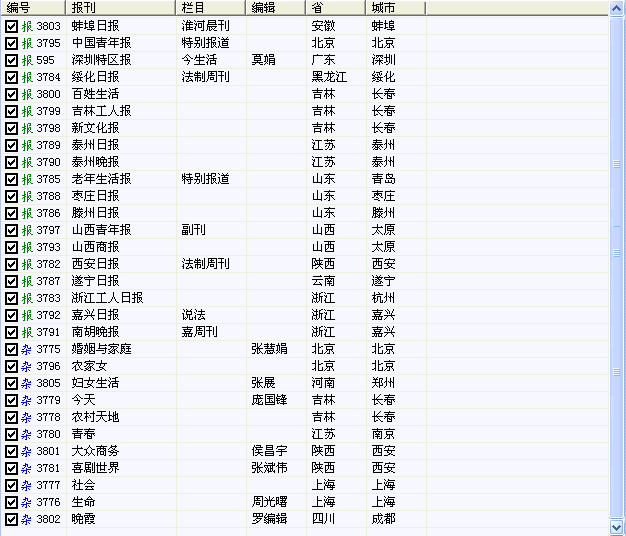The width and height of the screenshot is (626, 536).
Task: Click the green 报 icon for row 3790
Action: tap(27, 162)
